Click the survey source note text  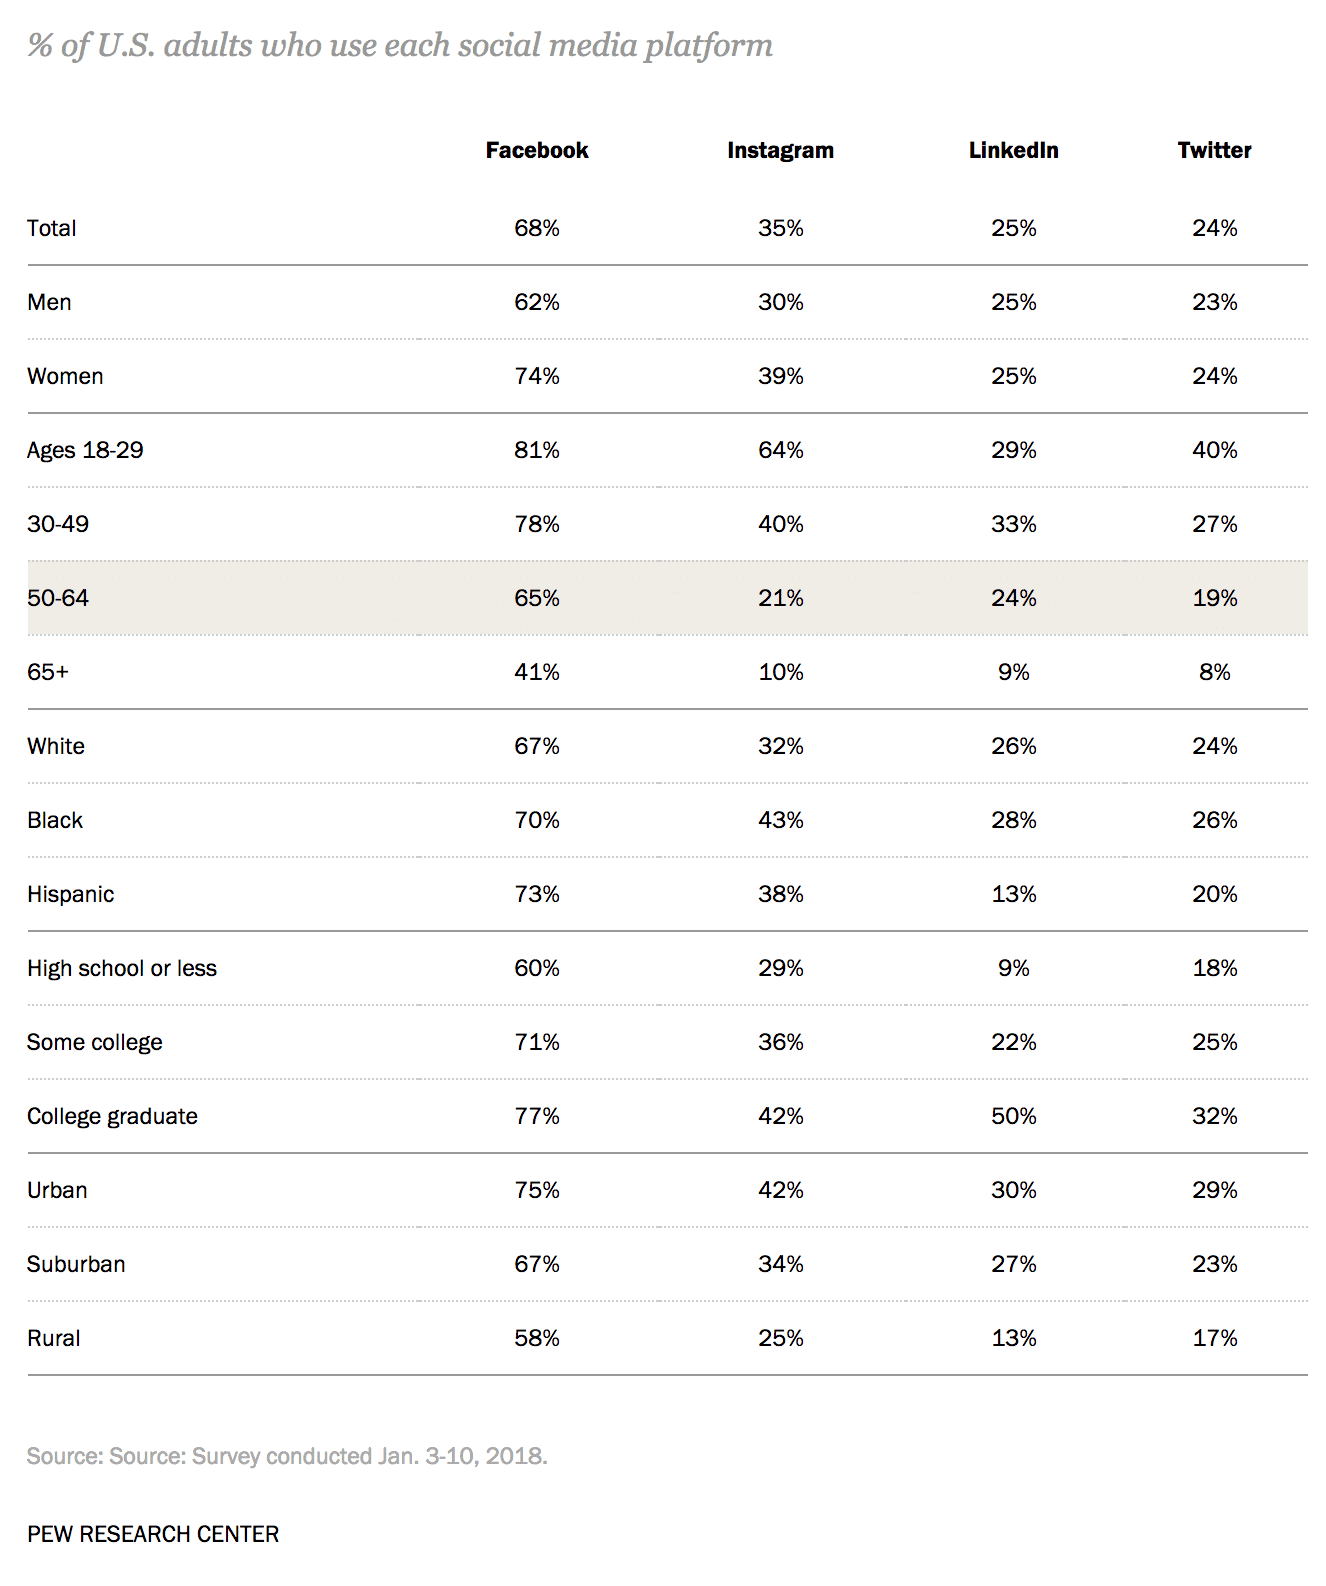[x=287, y=1456]
